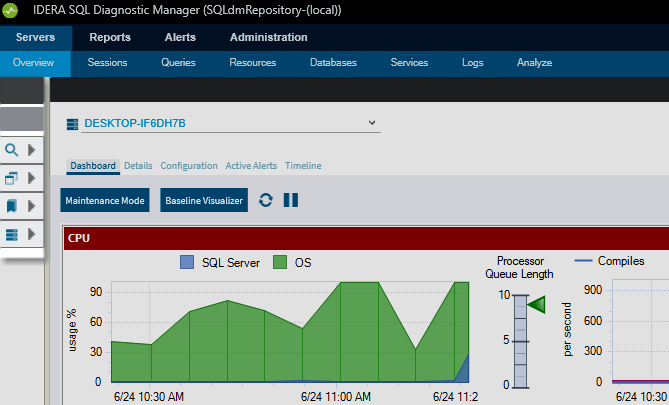
Task: Click the server icon beside DESKTOP-IF6DH7B
Action: coord(72,123)
